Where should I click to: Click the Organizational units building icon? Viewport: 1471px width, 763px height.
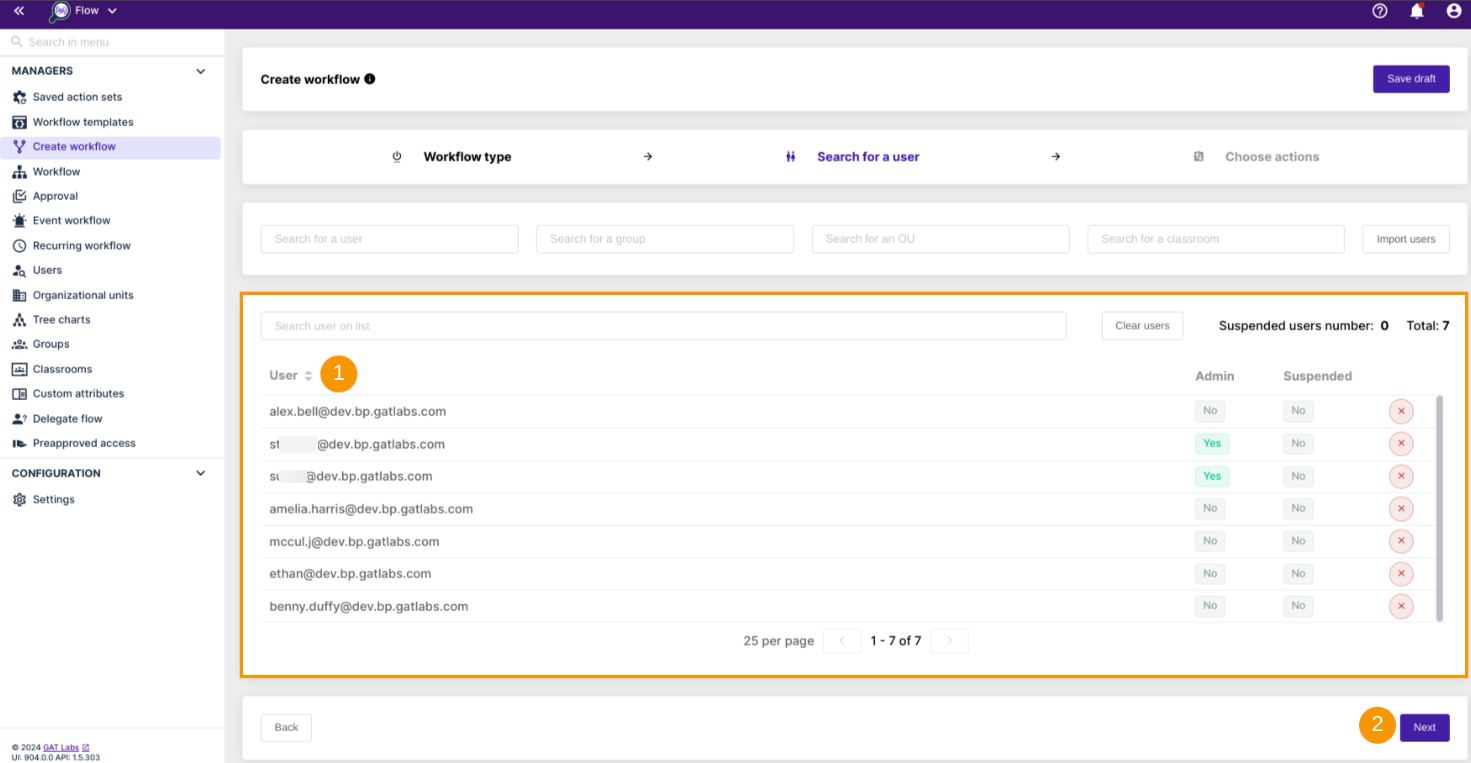[x=19, y=295]
